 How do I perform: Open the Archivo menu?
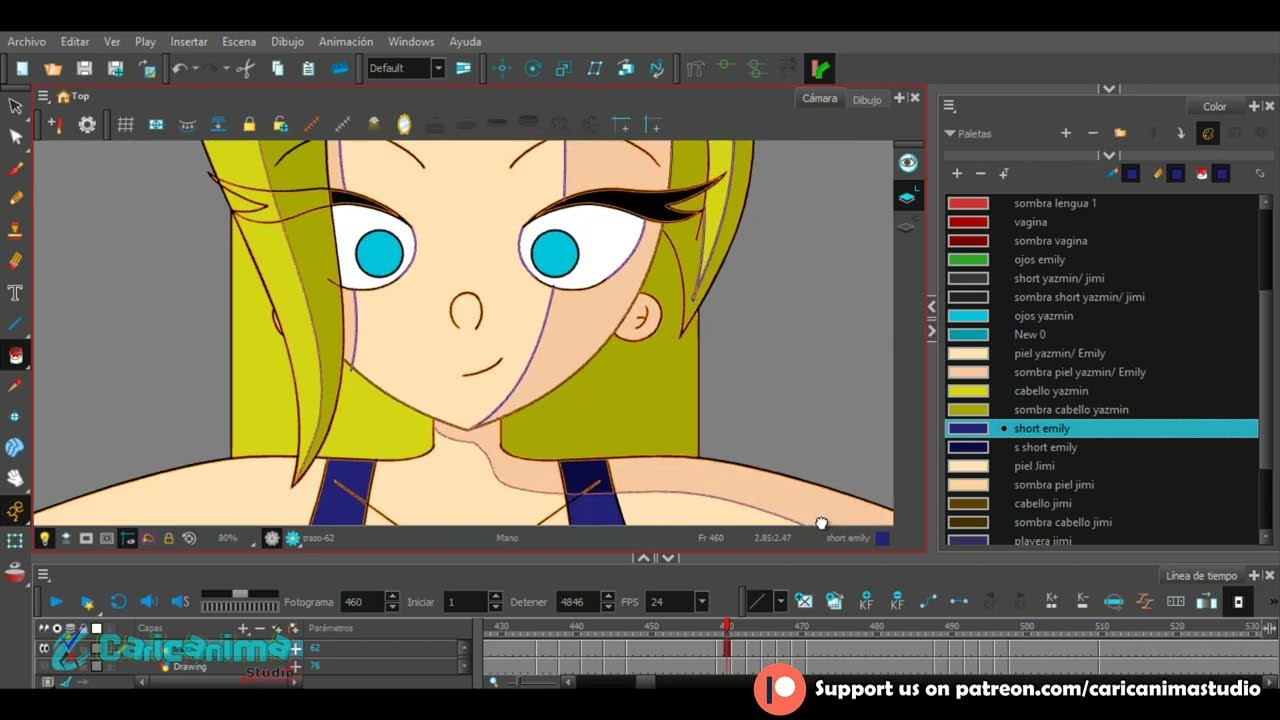pyautogui.click(x=27, y=42)
